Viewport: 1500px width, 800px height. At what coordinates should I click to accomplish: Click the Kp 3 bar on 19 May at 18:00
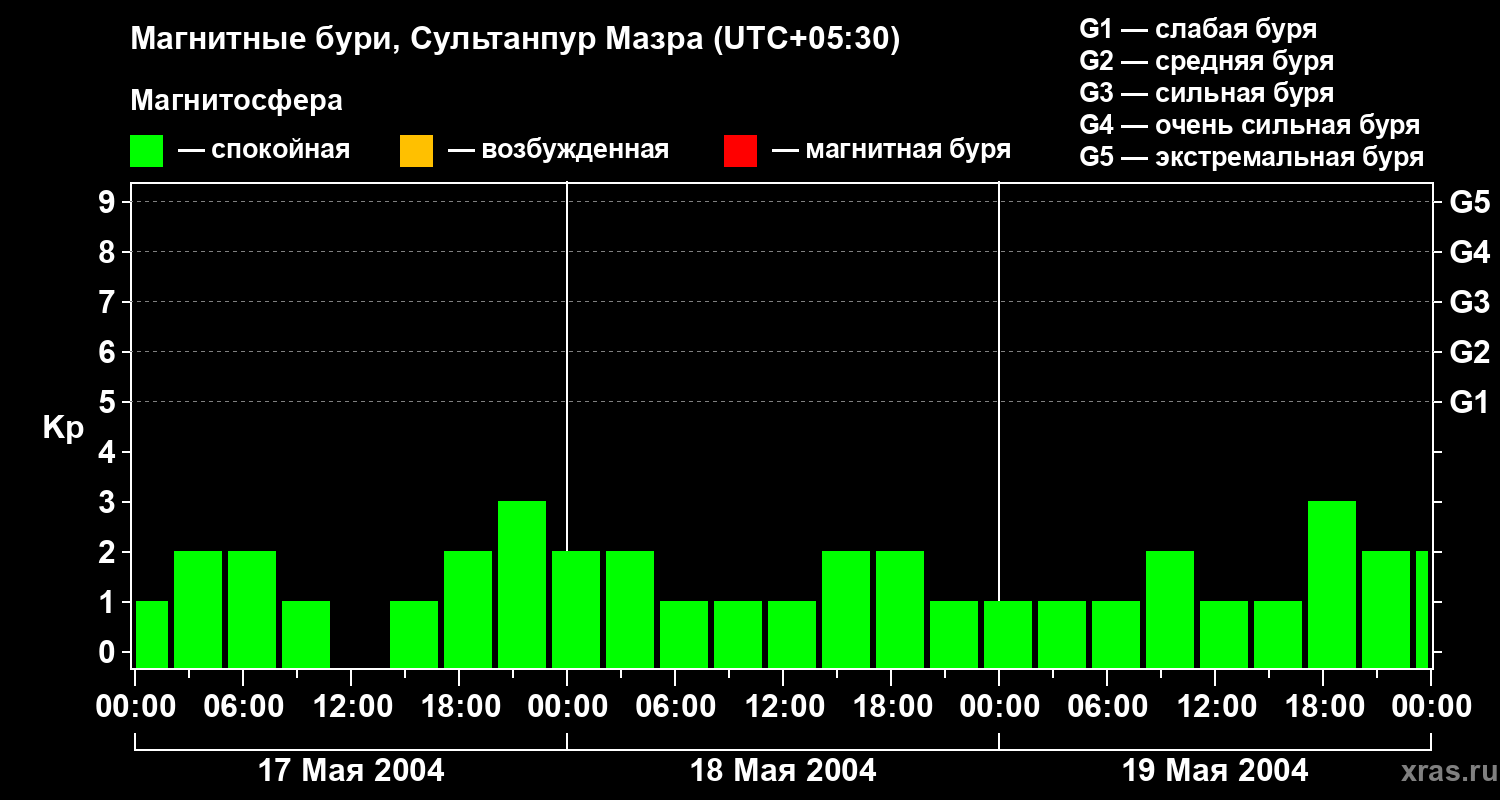[1332, 584]
